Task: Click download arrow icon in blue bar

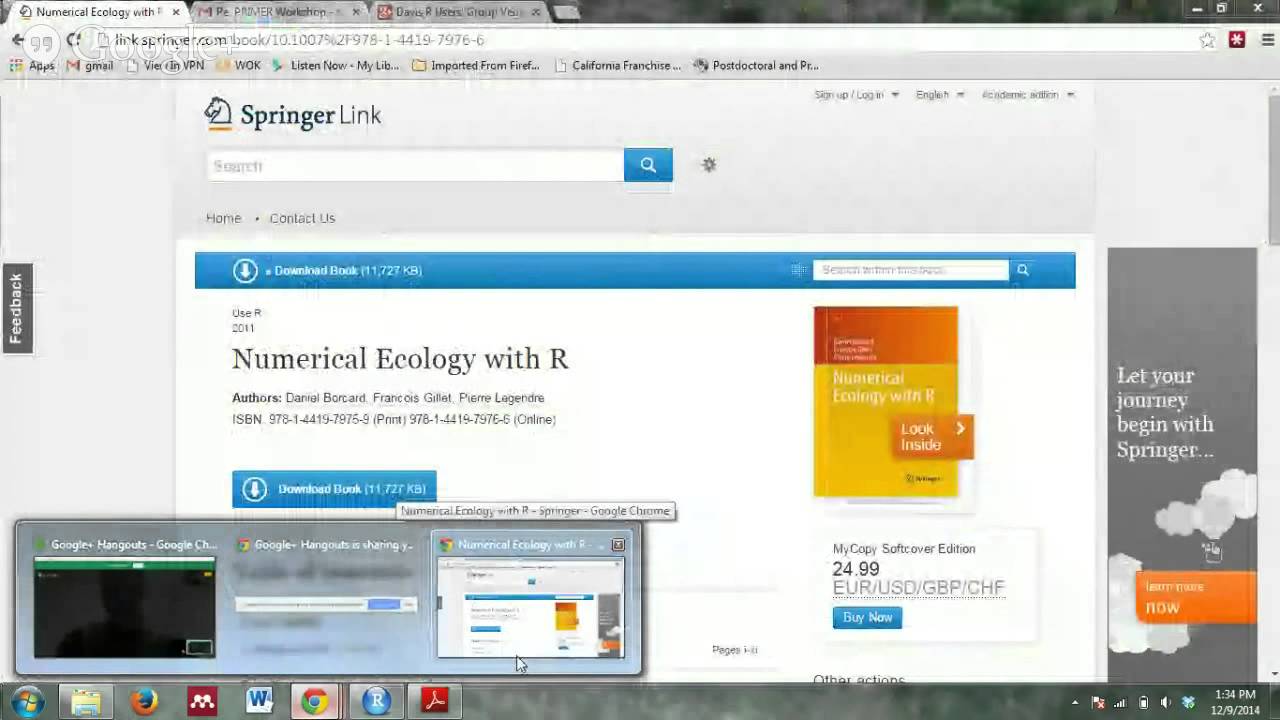Action: pos(245,270)
